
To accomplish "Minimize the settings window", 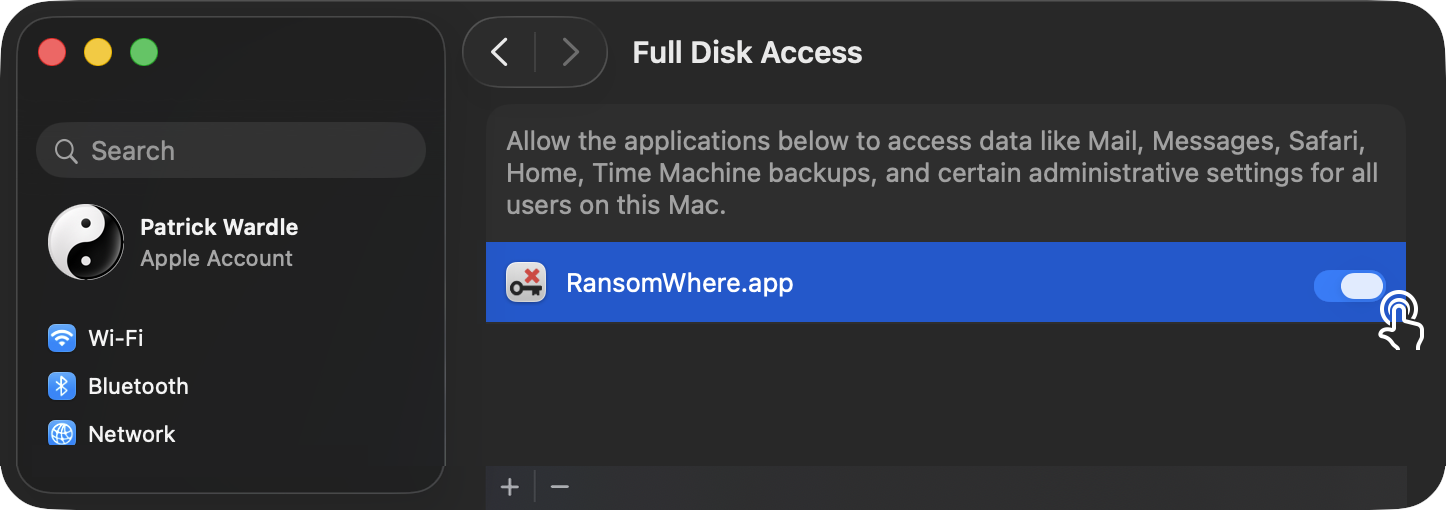I will tap(98, 52).
